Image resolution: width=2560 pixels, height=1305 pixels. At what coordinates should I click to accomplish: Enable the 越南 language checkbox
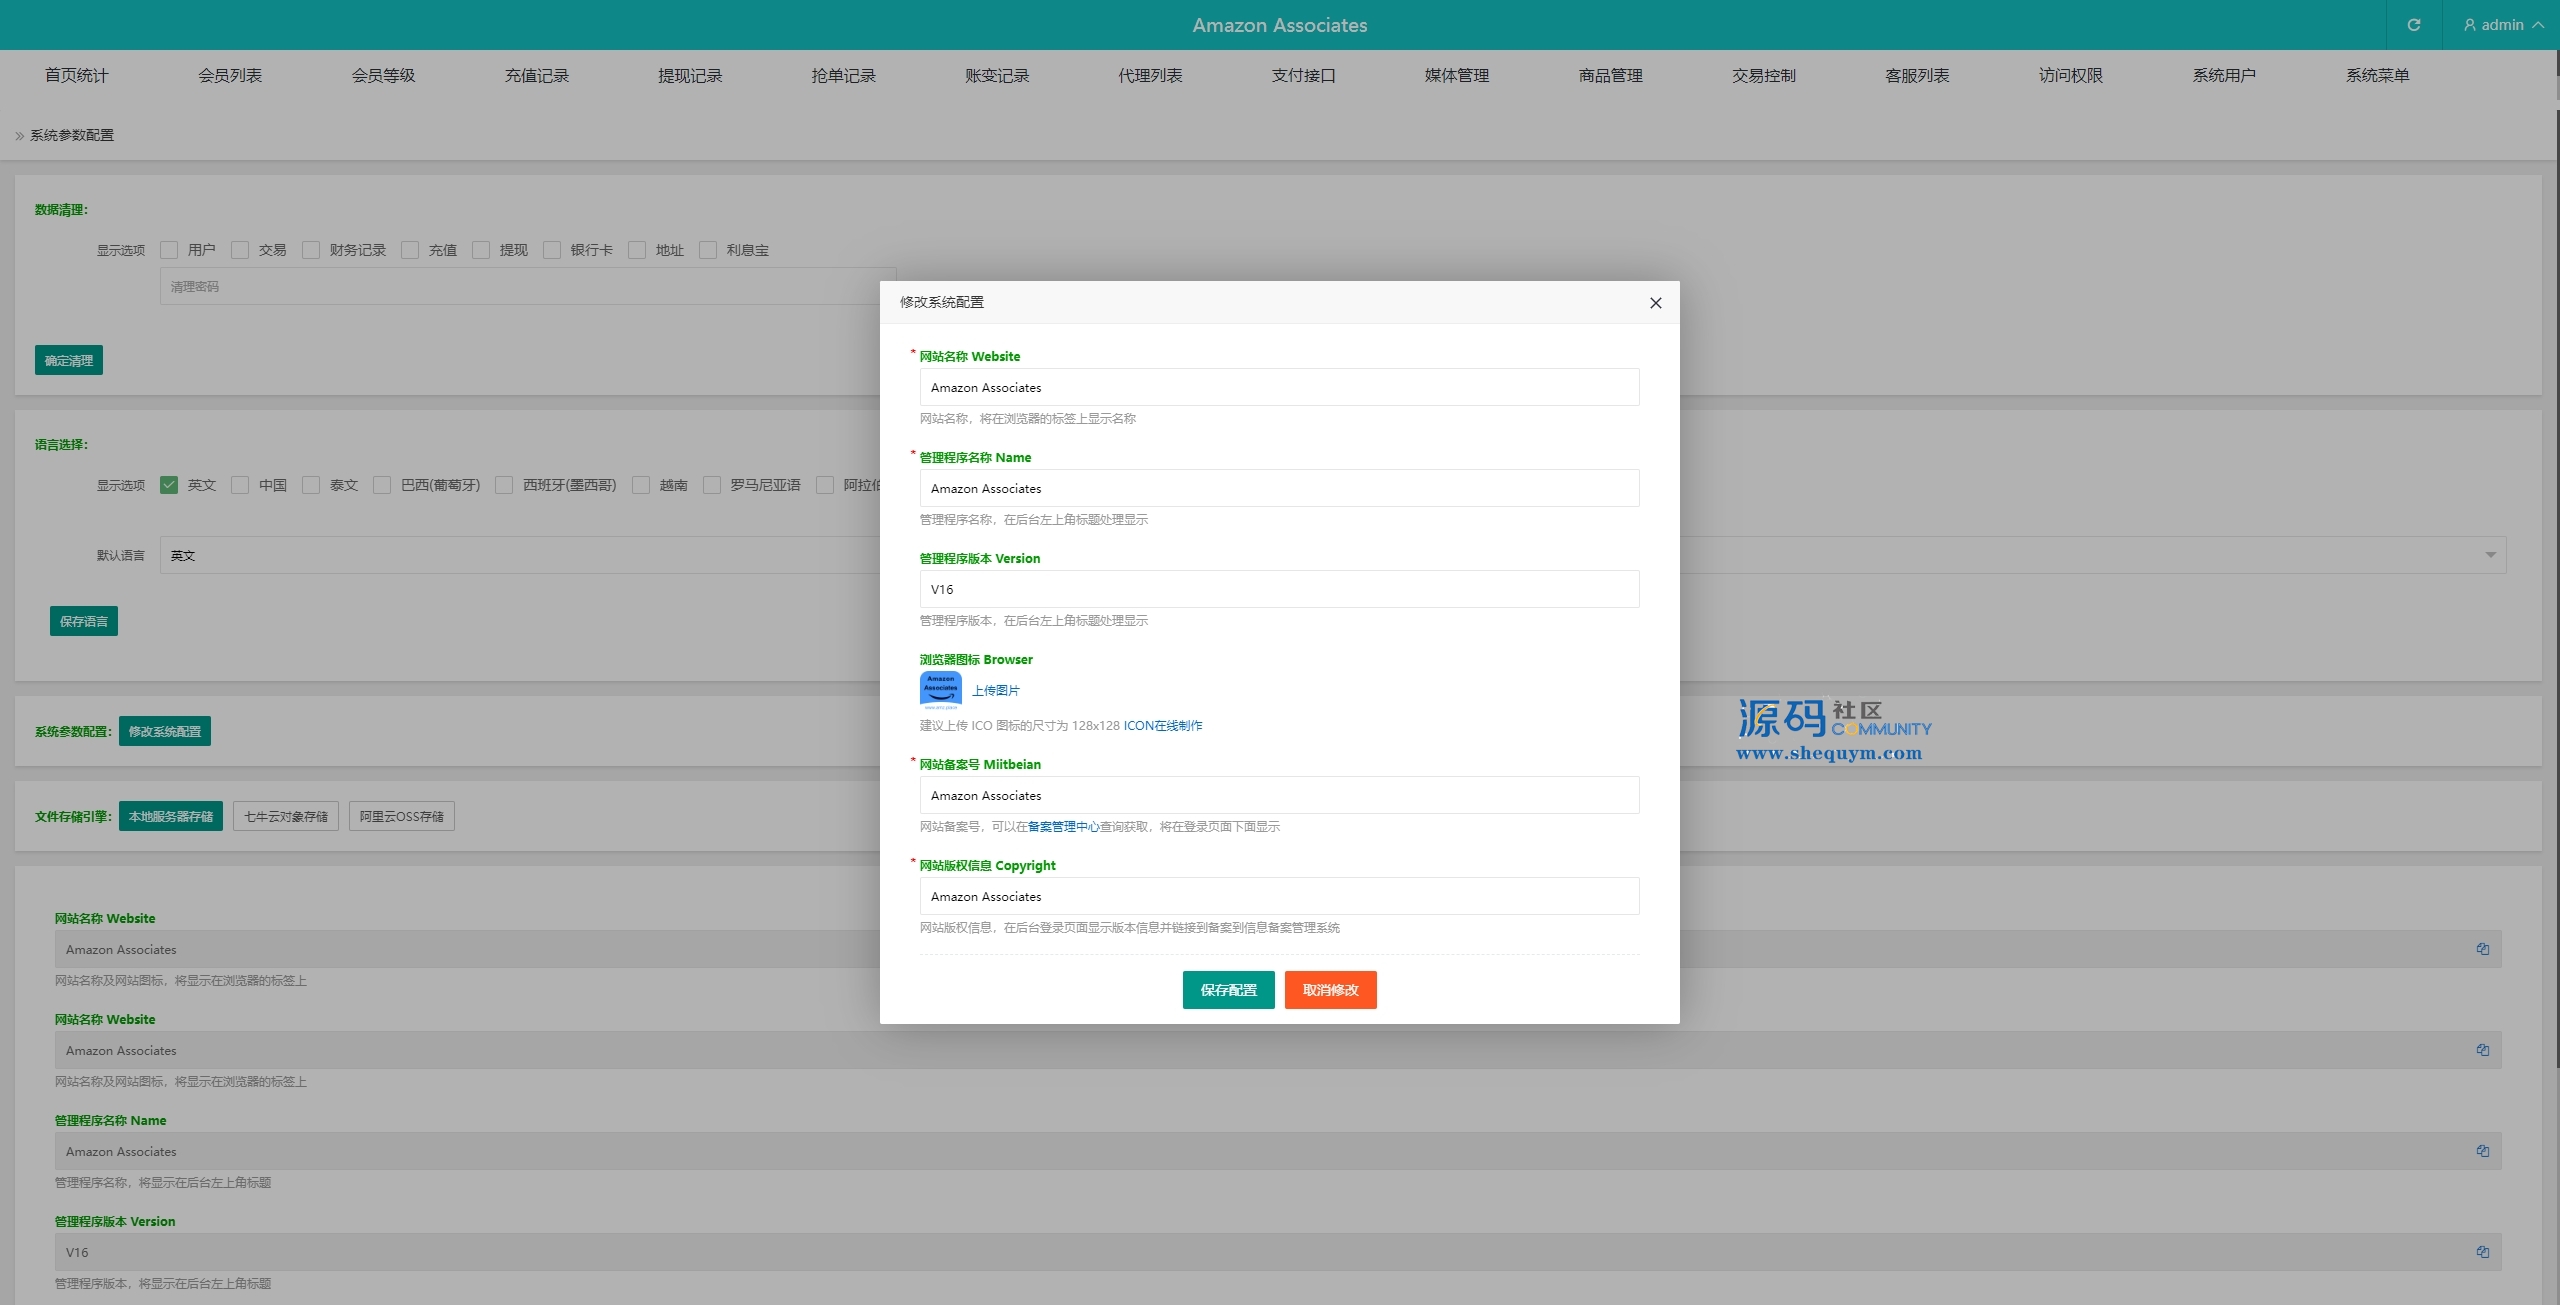point(641,485)
